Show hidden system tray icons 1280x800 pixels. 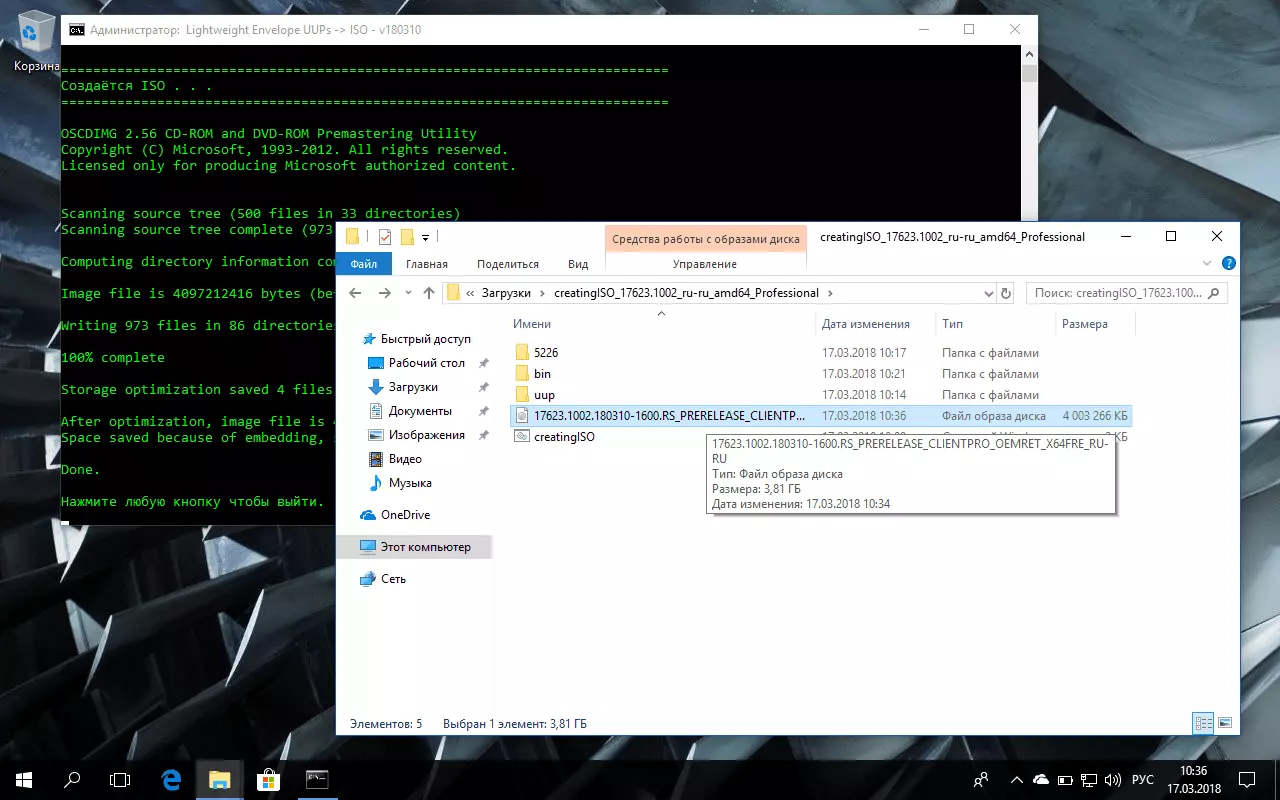(x=1016, y=779)
